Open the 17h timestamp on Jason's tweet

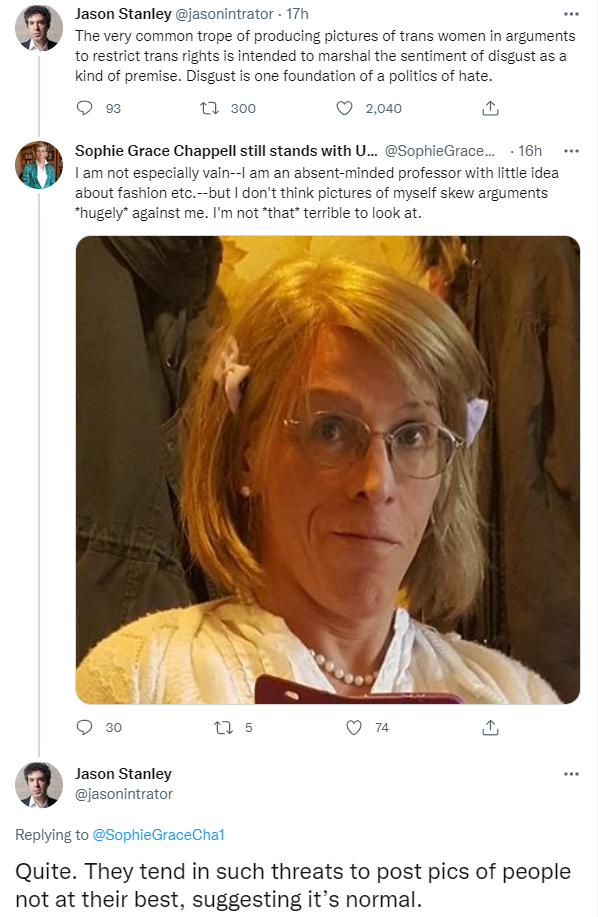[298, 14]
